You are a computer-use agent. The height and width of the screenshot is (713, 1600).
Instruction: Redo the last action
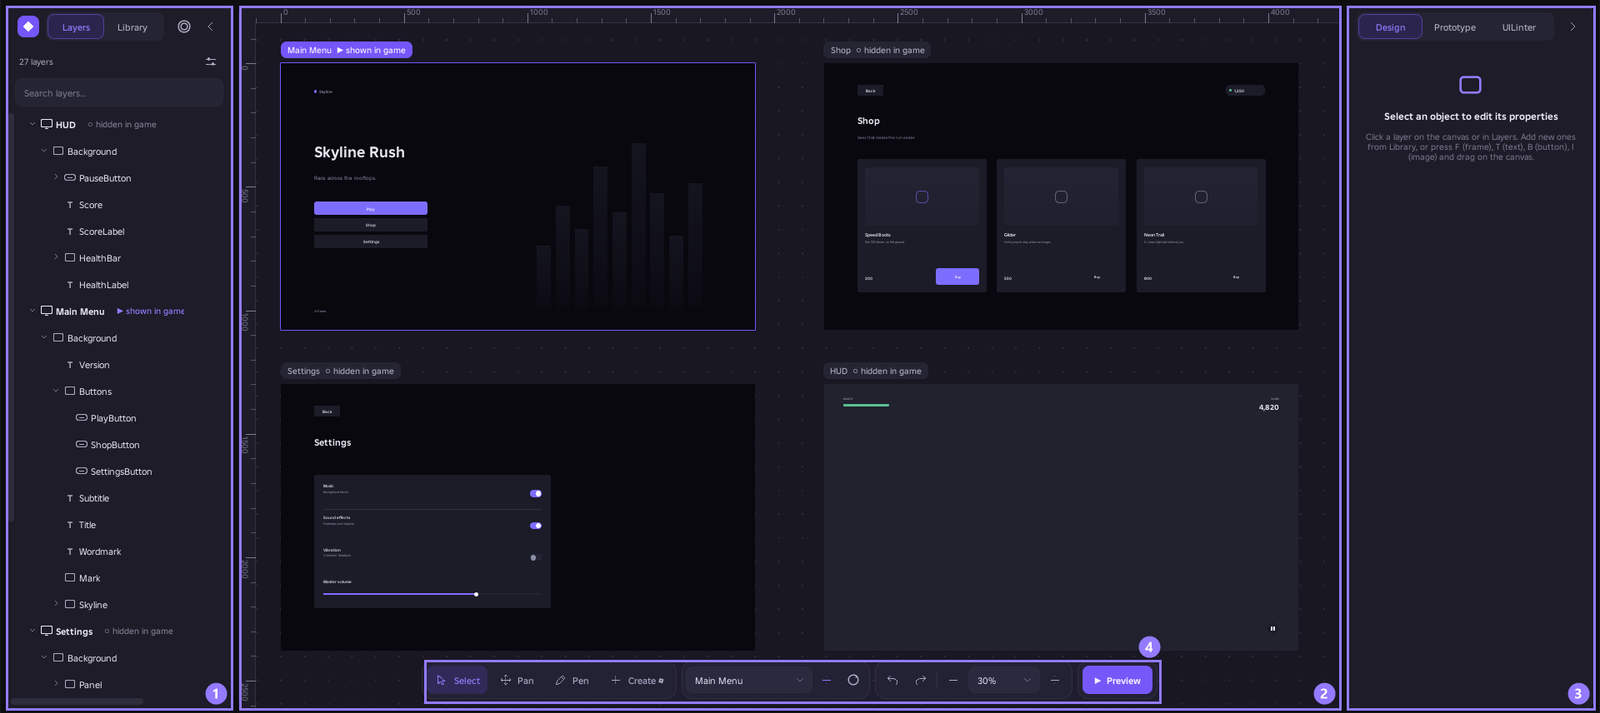[921, 680]
